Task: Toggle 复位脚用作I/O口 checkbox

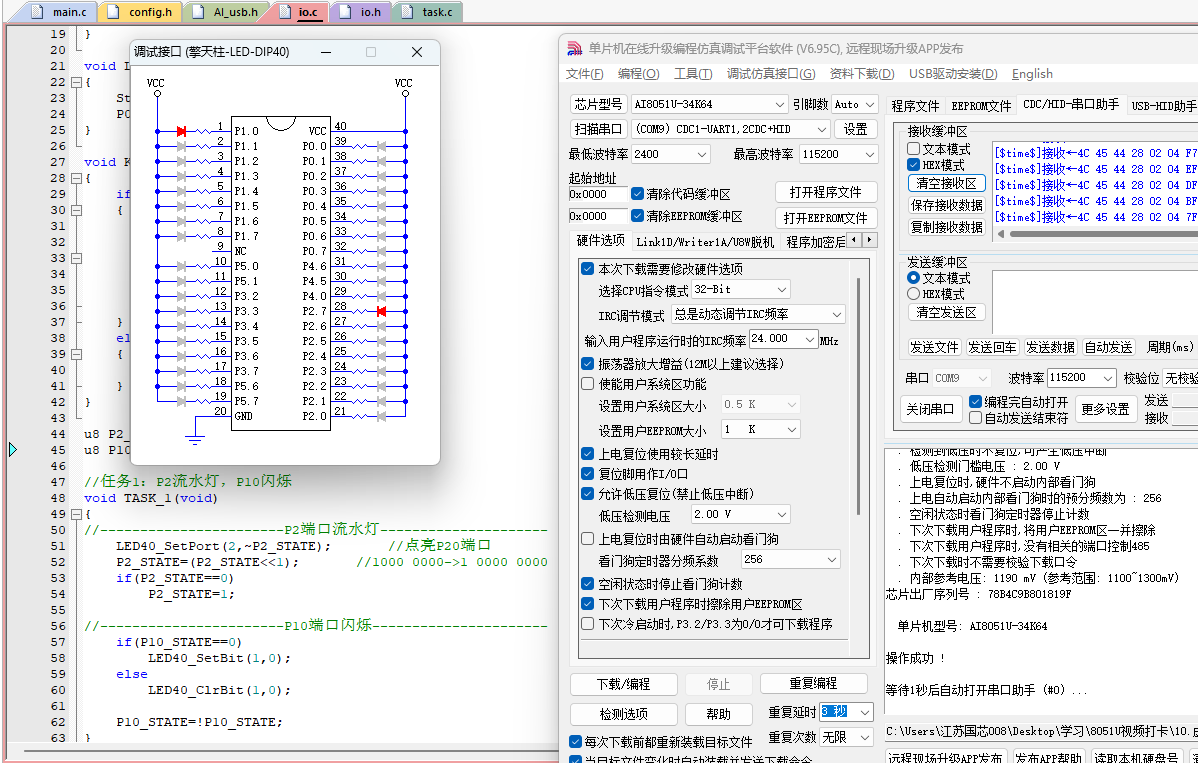Action: click(x=588, y=474)
